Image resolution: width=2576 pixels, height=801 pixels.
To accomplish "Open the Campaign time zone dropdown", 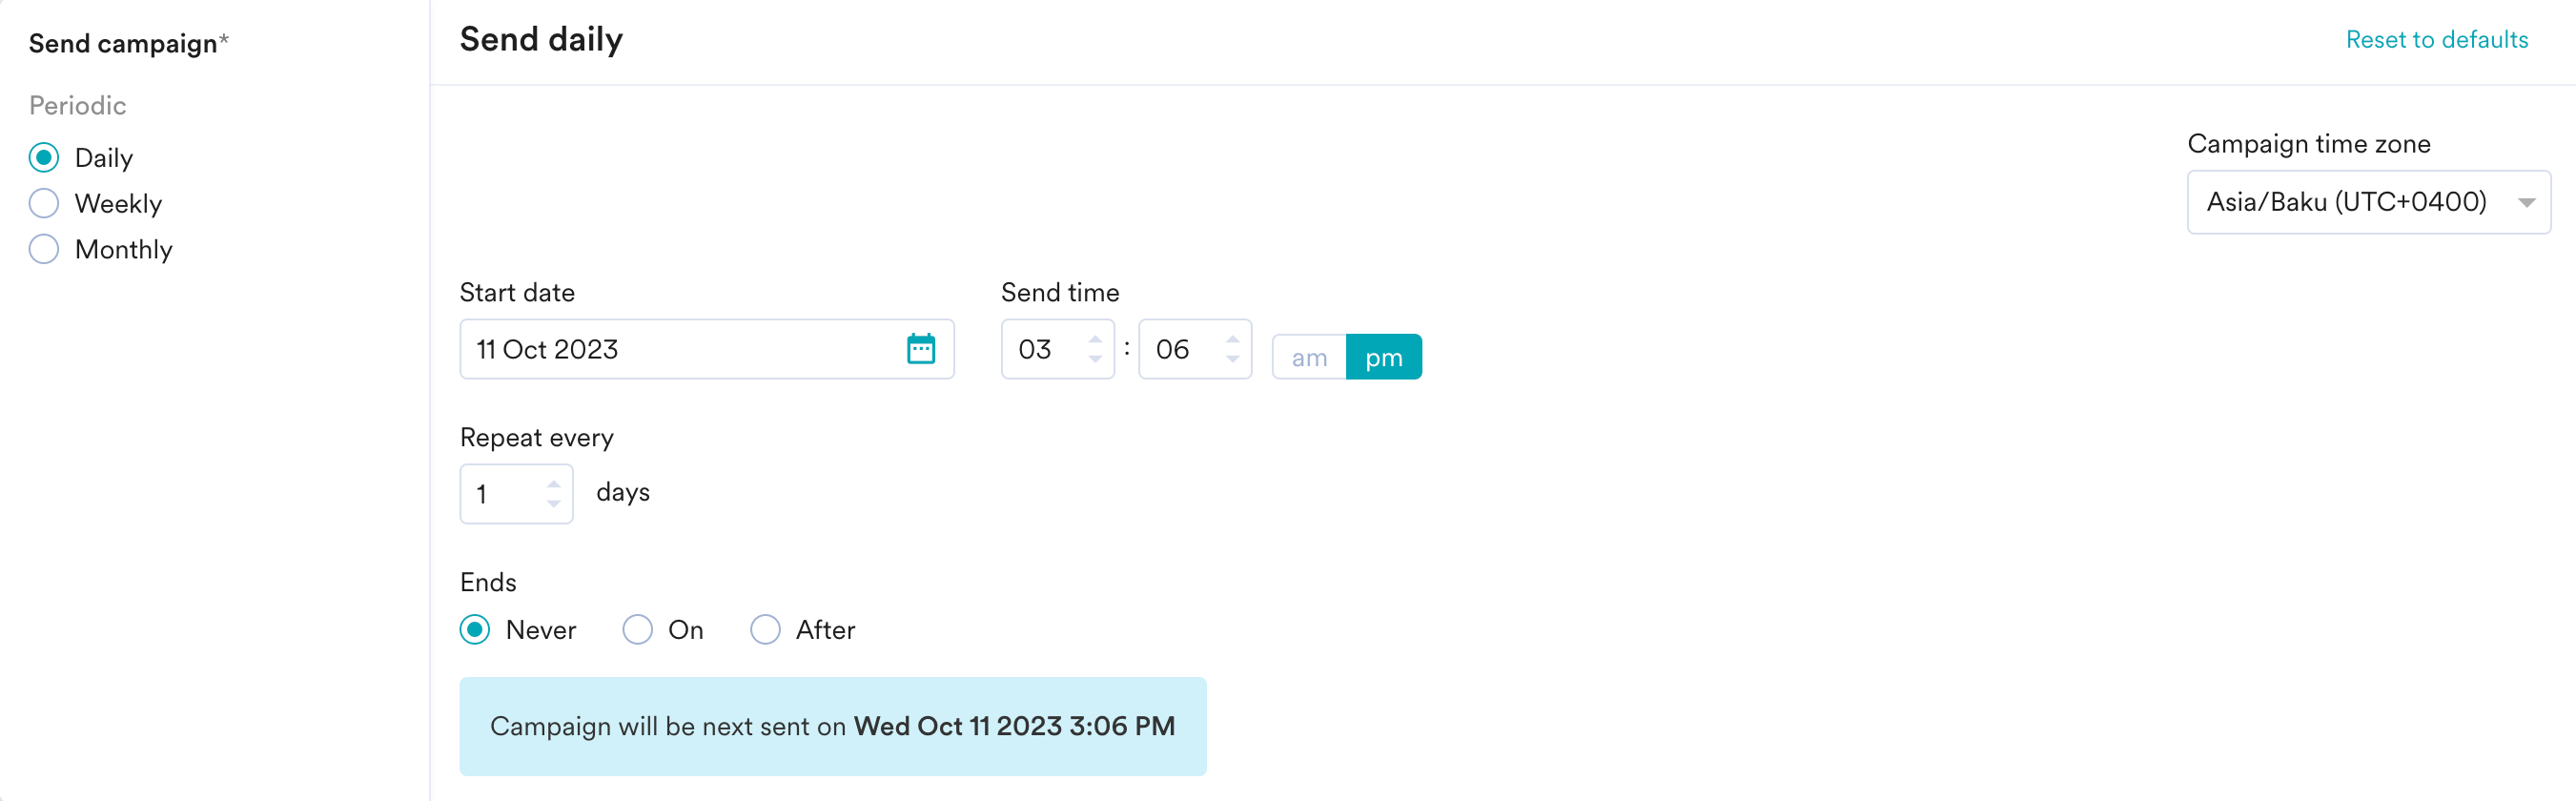I will (x=2367, y=202).
